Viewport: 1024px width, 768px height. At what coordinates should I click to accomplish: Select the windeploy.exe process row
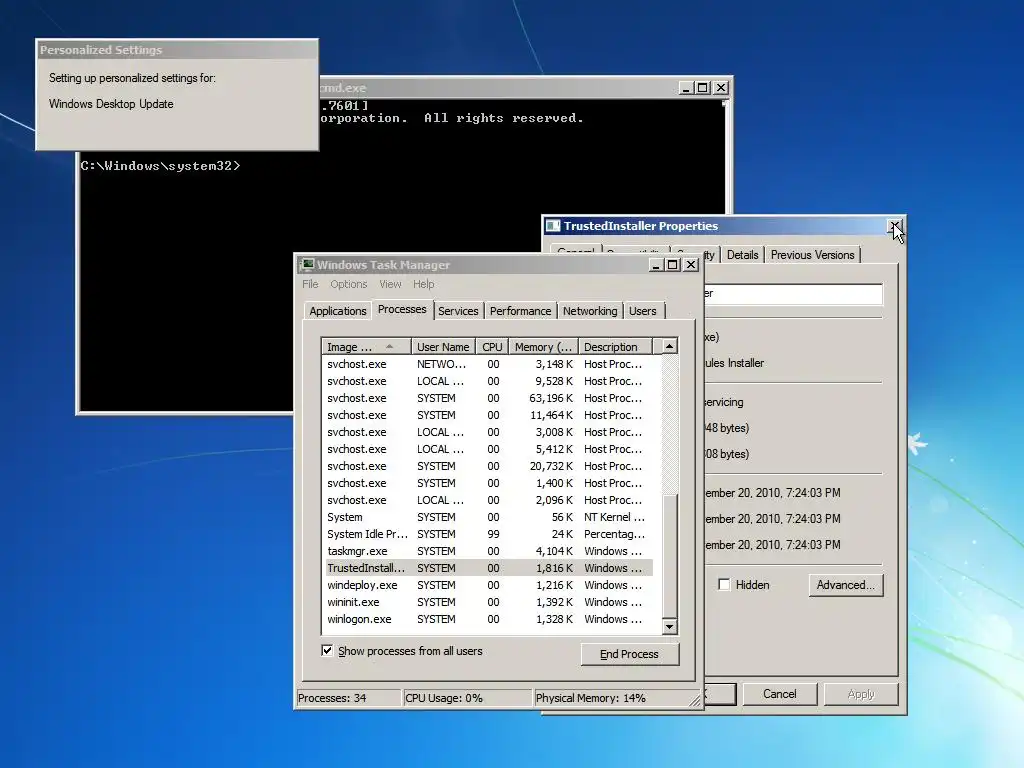click(488, 584)
